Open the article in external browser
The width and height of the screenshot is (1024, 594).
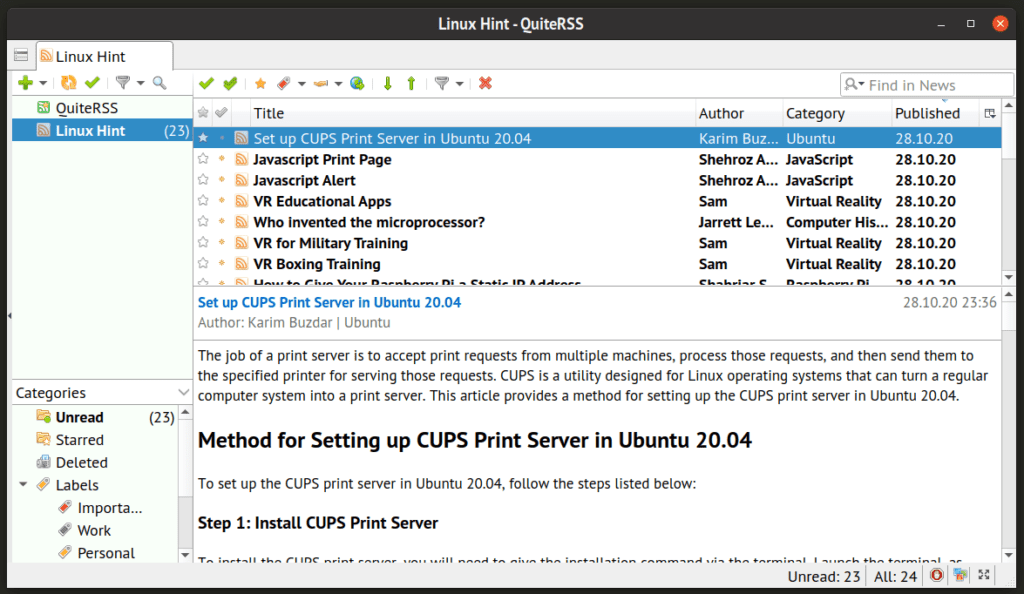[356, 83]
